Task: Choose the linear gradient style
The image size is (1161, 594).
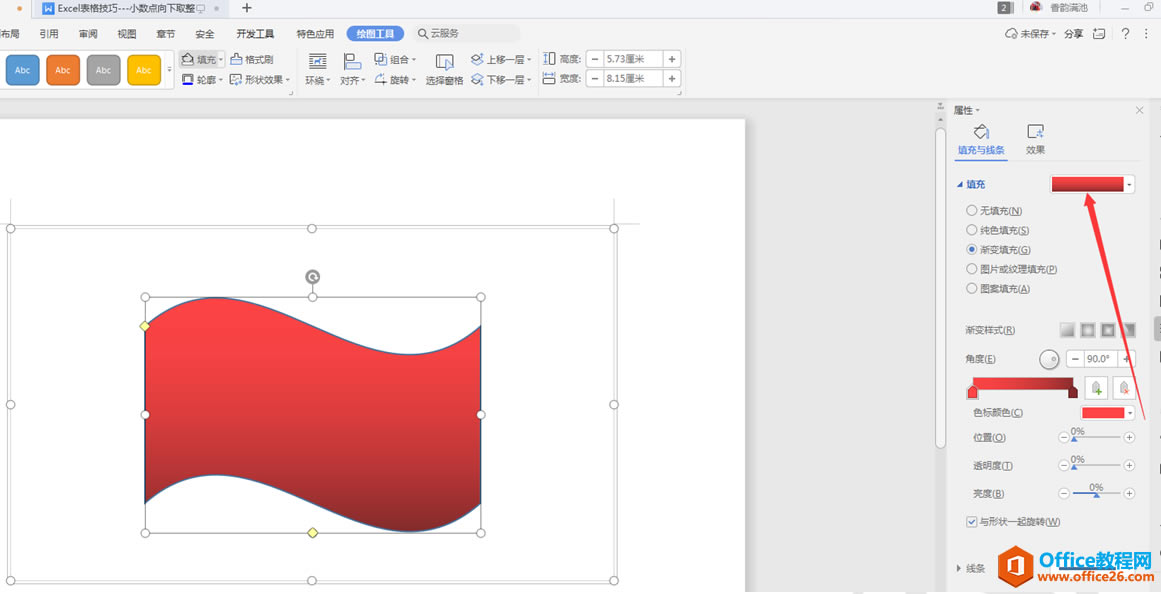Action: point(1067,330)
